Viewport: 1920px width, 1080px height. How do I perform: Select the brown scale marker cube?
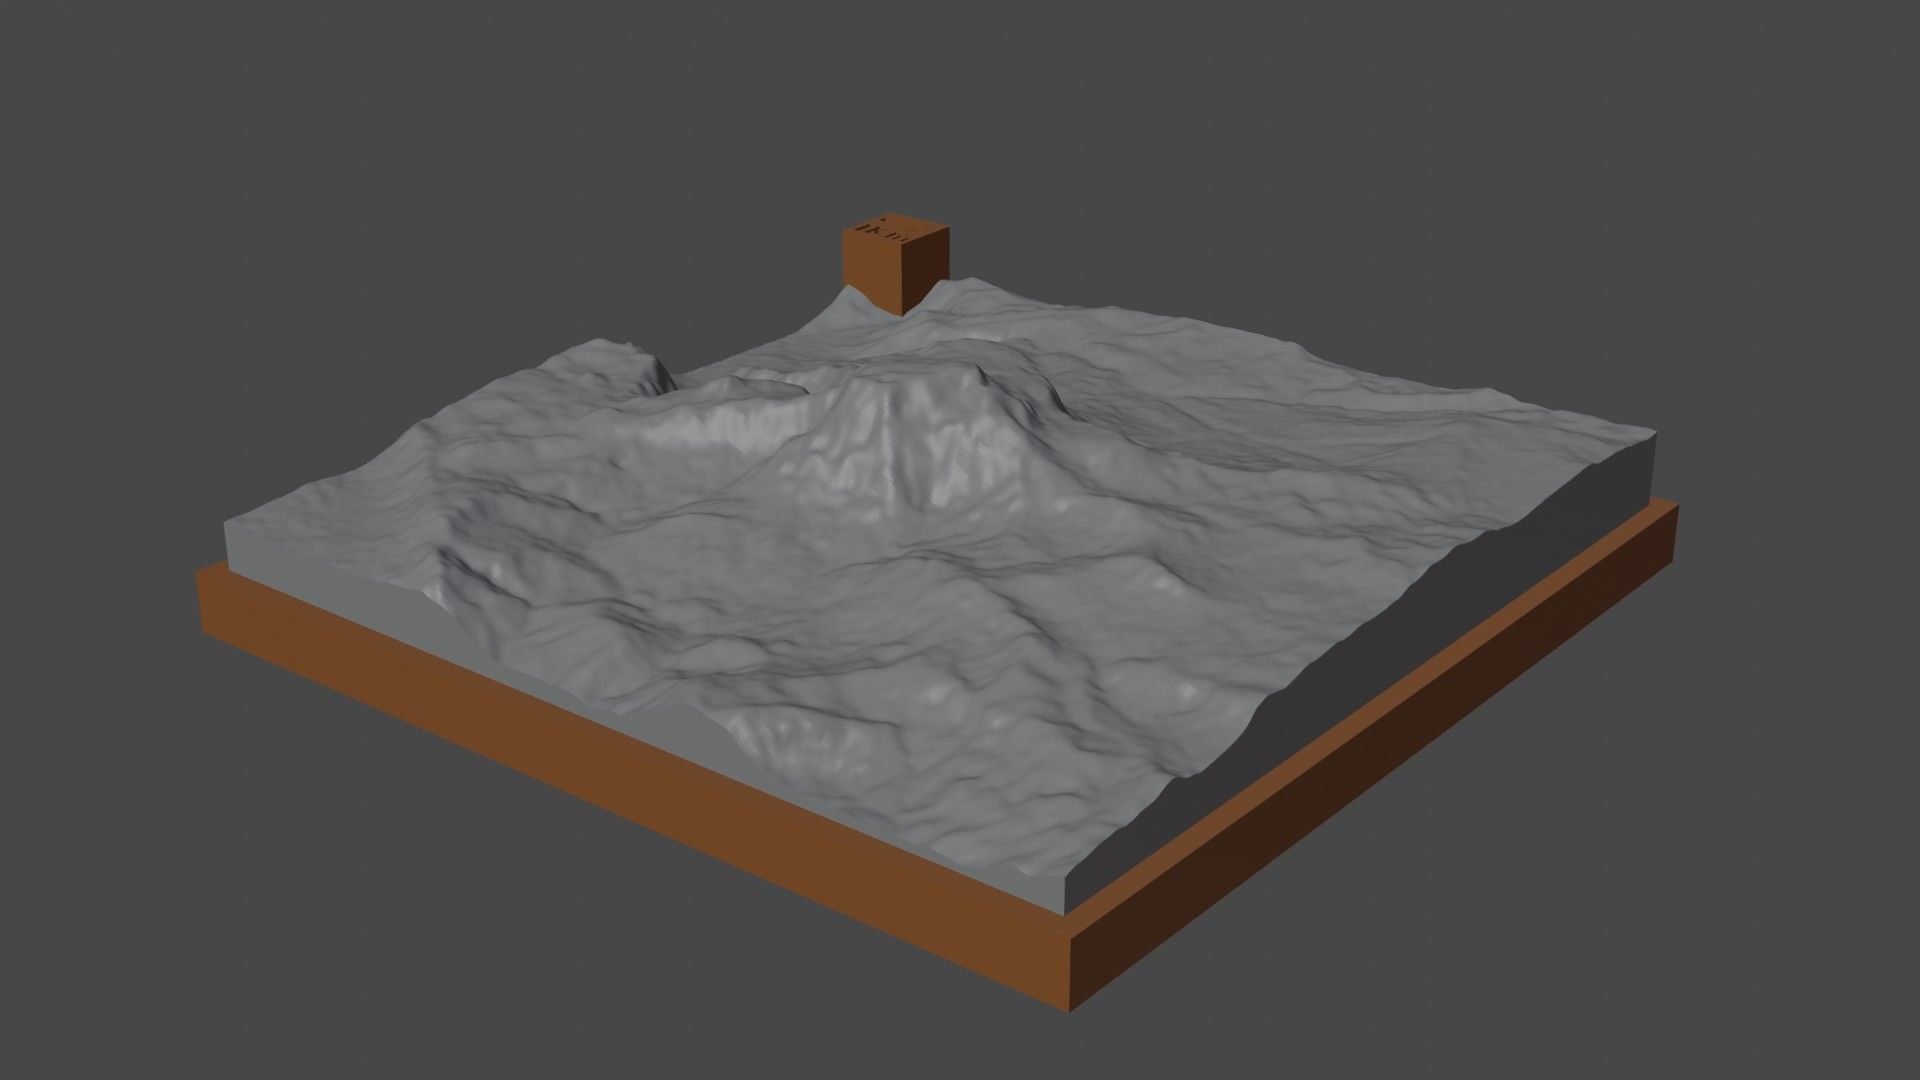click(x=893, y=256)
